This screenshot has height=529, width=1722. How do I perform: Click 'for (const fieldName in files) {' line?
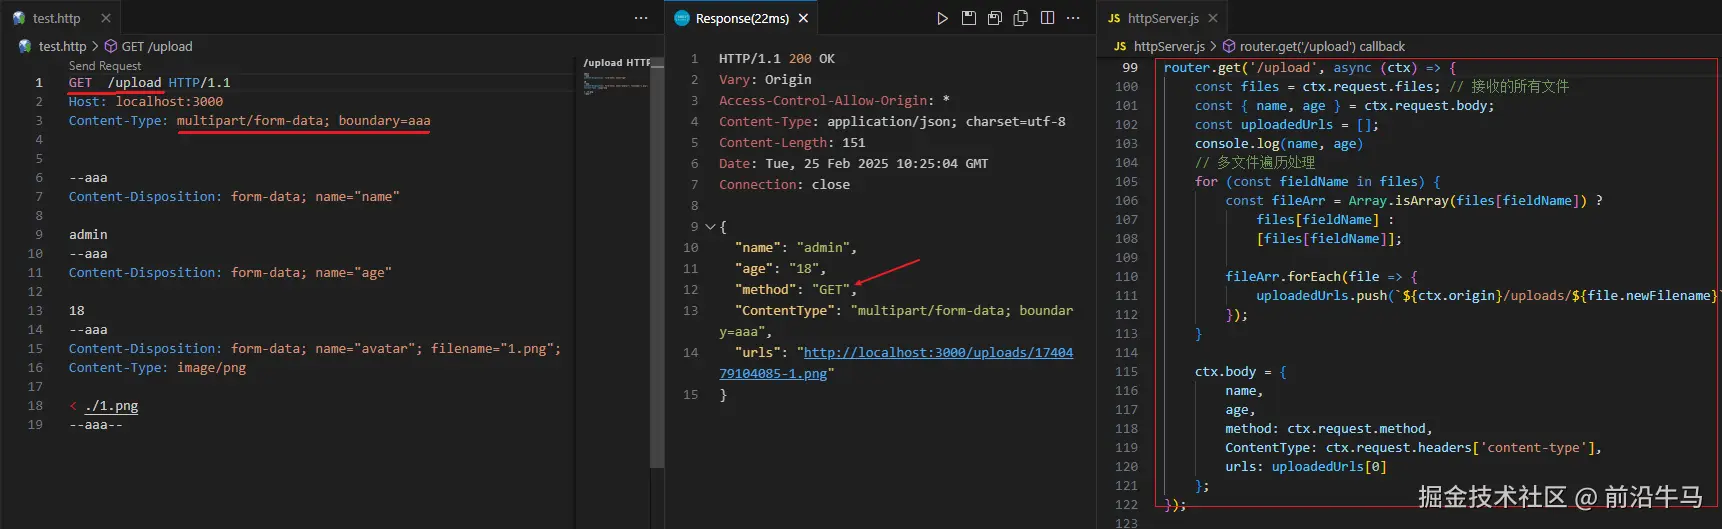1318,181
